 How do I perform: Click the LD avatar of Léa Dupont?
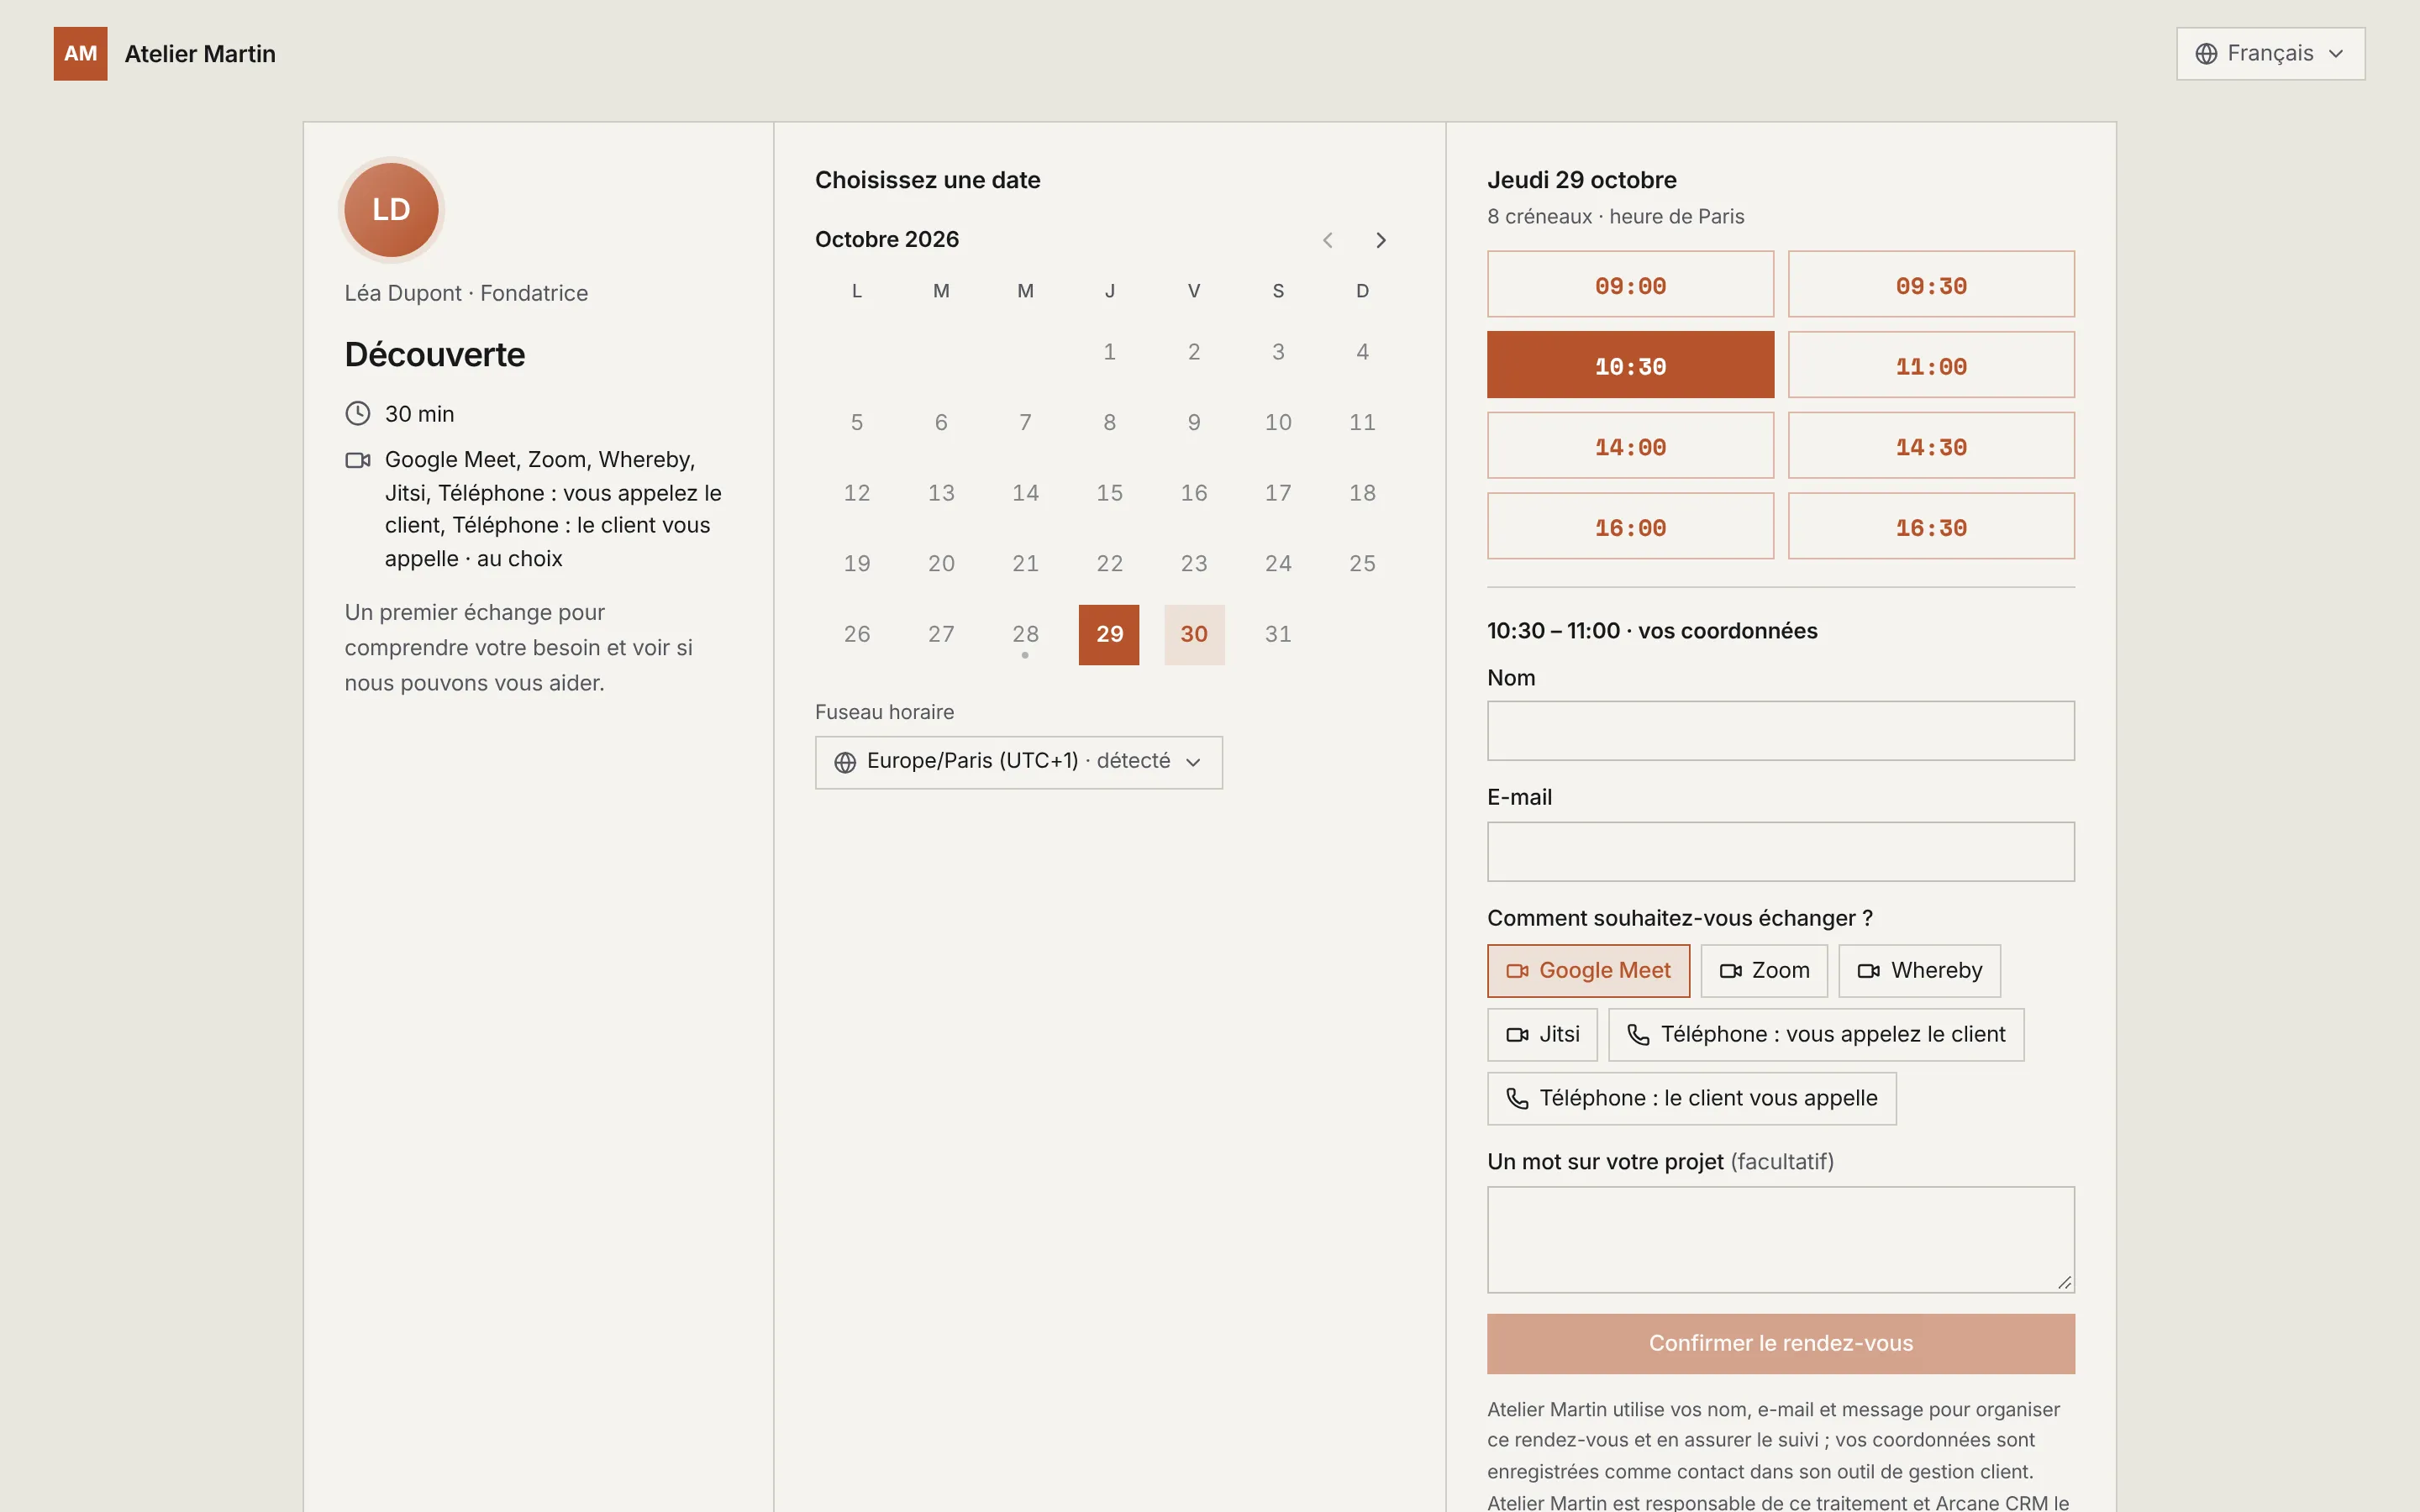391,210
